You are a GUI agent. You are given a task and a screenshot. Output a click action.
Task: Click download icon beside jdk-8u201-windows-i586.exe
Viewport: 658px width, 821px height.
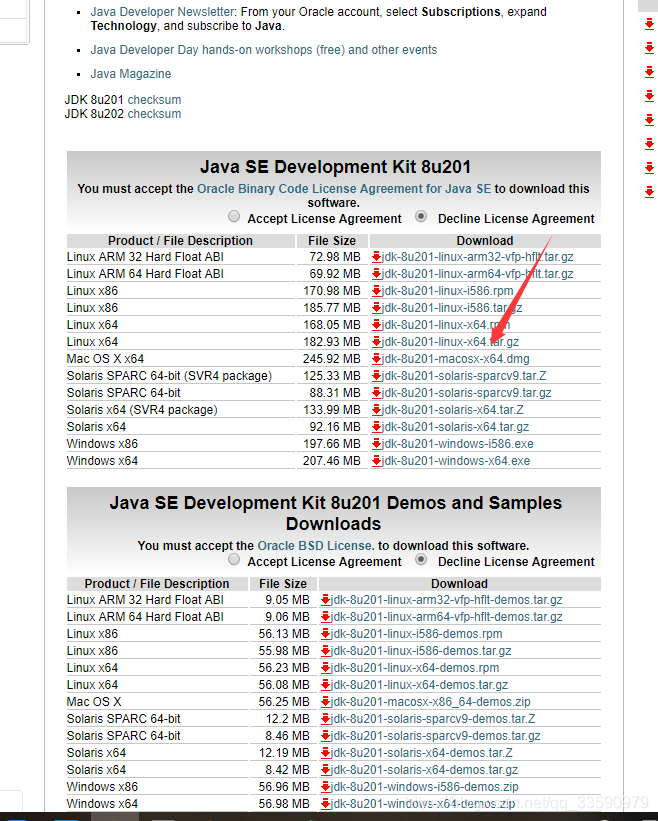[376, 444]
